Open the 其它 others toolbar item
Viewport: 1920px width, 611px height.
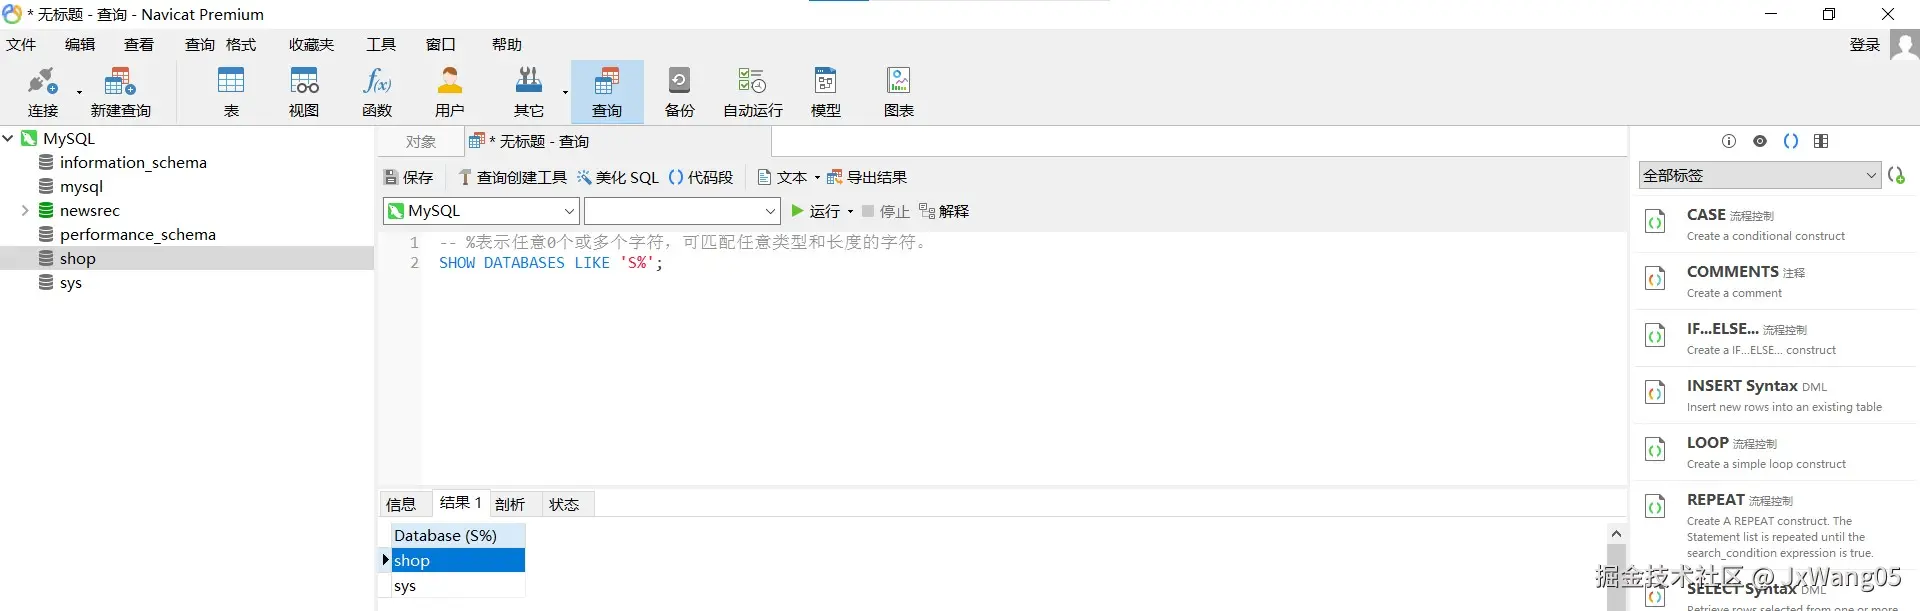(x=528, y=92)
